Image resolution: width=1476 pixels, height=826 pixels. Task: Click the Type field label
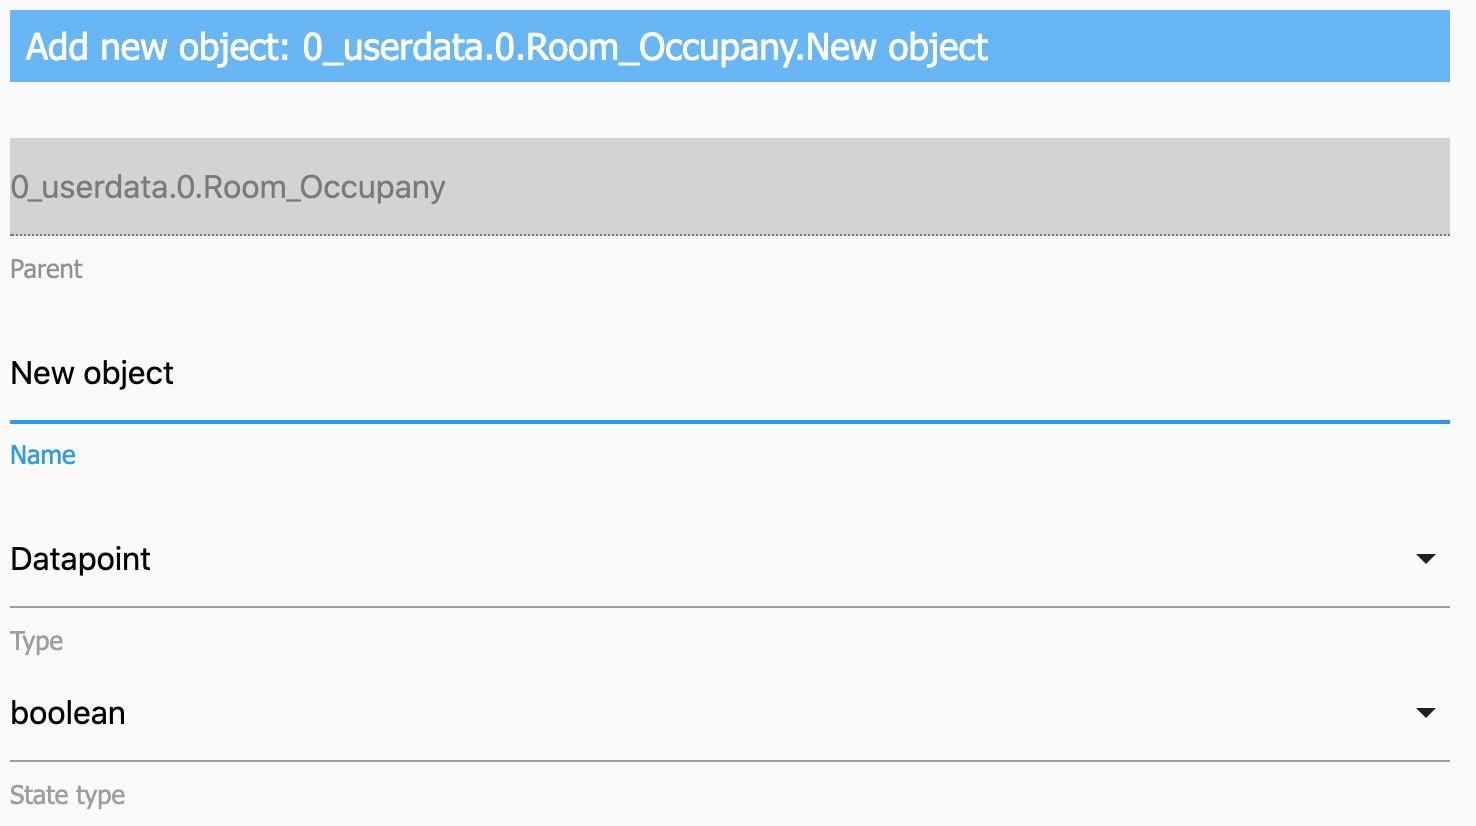click(x=36, y=641)
